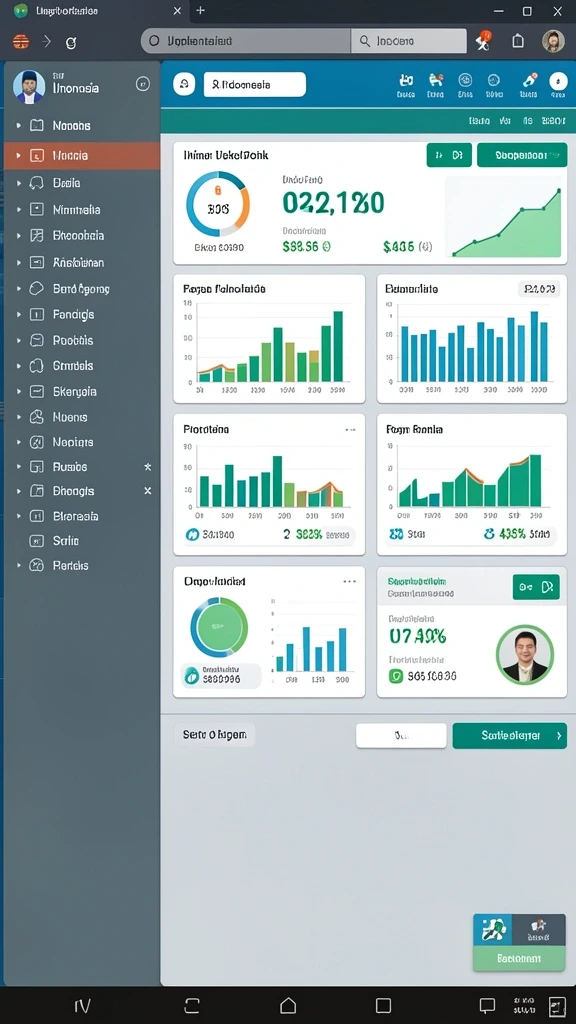The height and width of the screenshot is (1024, 576).
Task: Toggle the circular icon beside the sidebar profile name
Action: click(142, 84)
